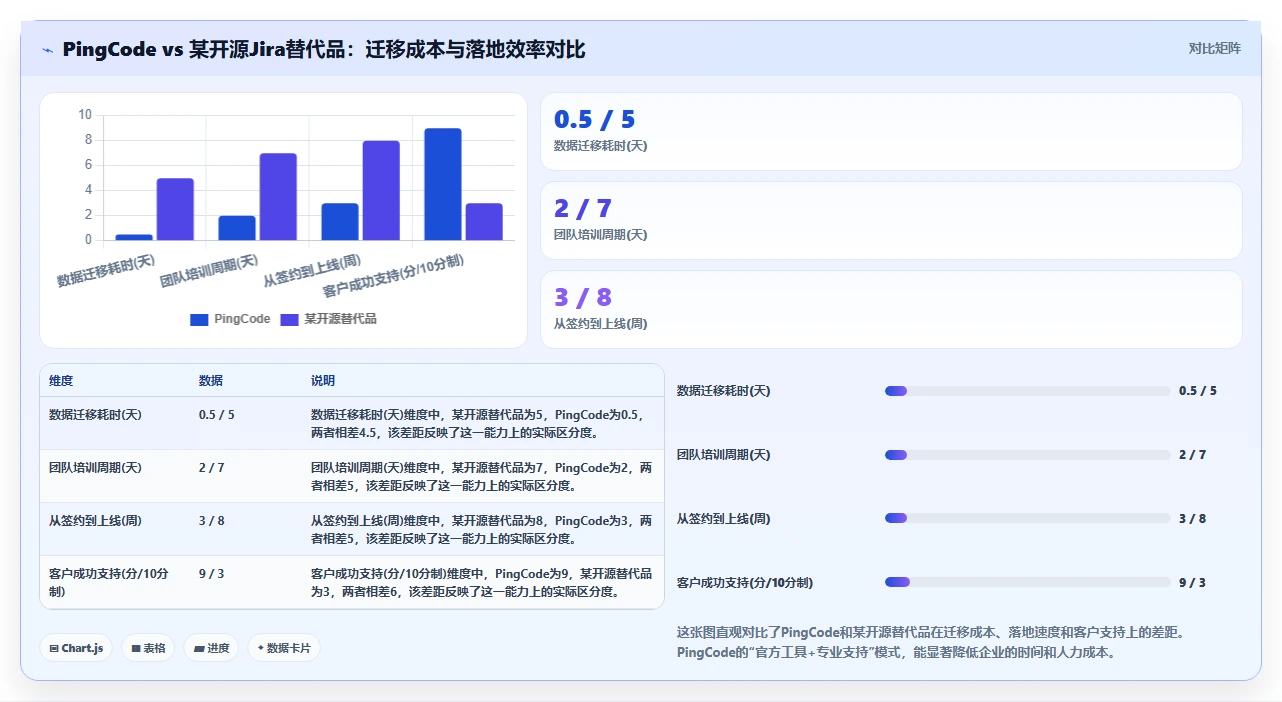Click the 对比矩阵 label in header
This screenshot has width=1282, height=702.
click(1214, 48)
